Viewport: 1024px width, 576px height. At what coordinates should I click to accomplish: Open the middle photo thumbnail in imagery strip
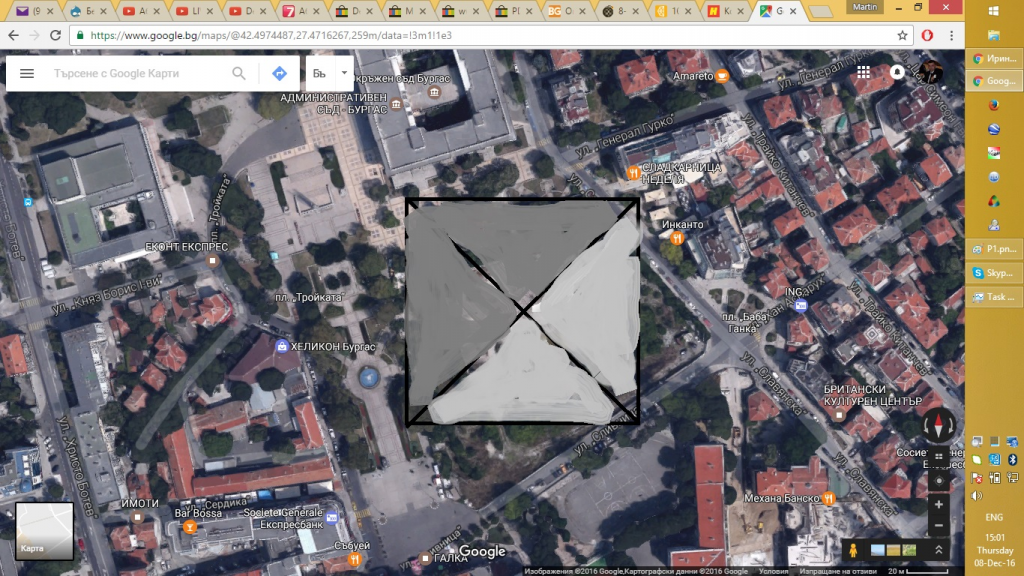point(893,551)
